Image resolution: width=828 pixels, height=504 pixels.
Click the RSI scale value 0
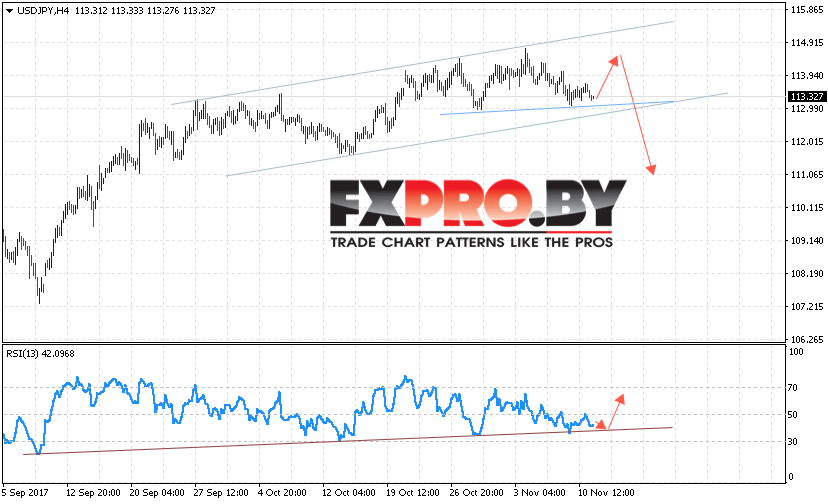pyautogui.click(x=791, y=477)
